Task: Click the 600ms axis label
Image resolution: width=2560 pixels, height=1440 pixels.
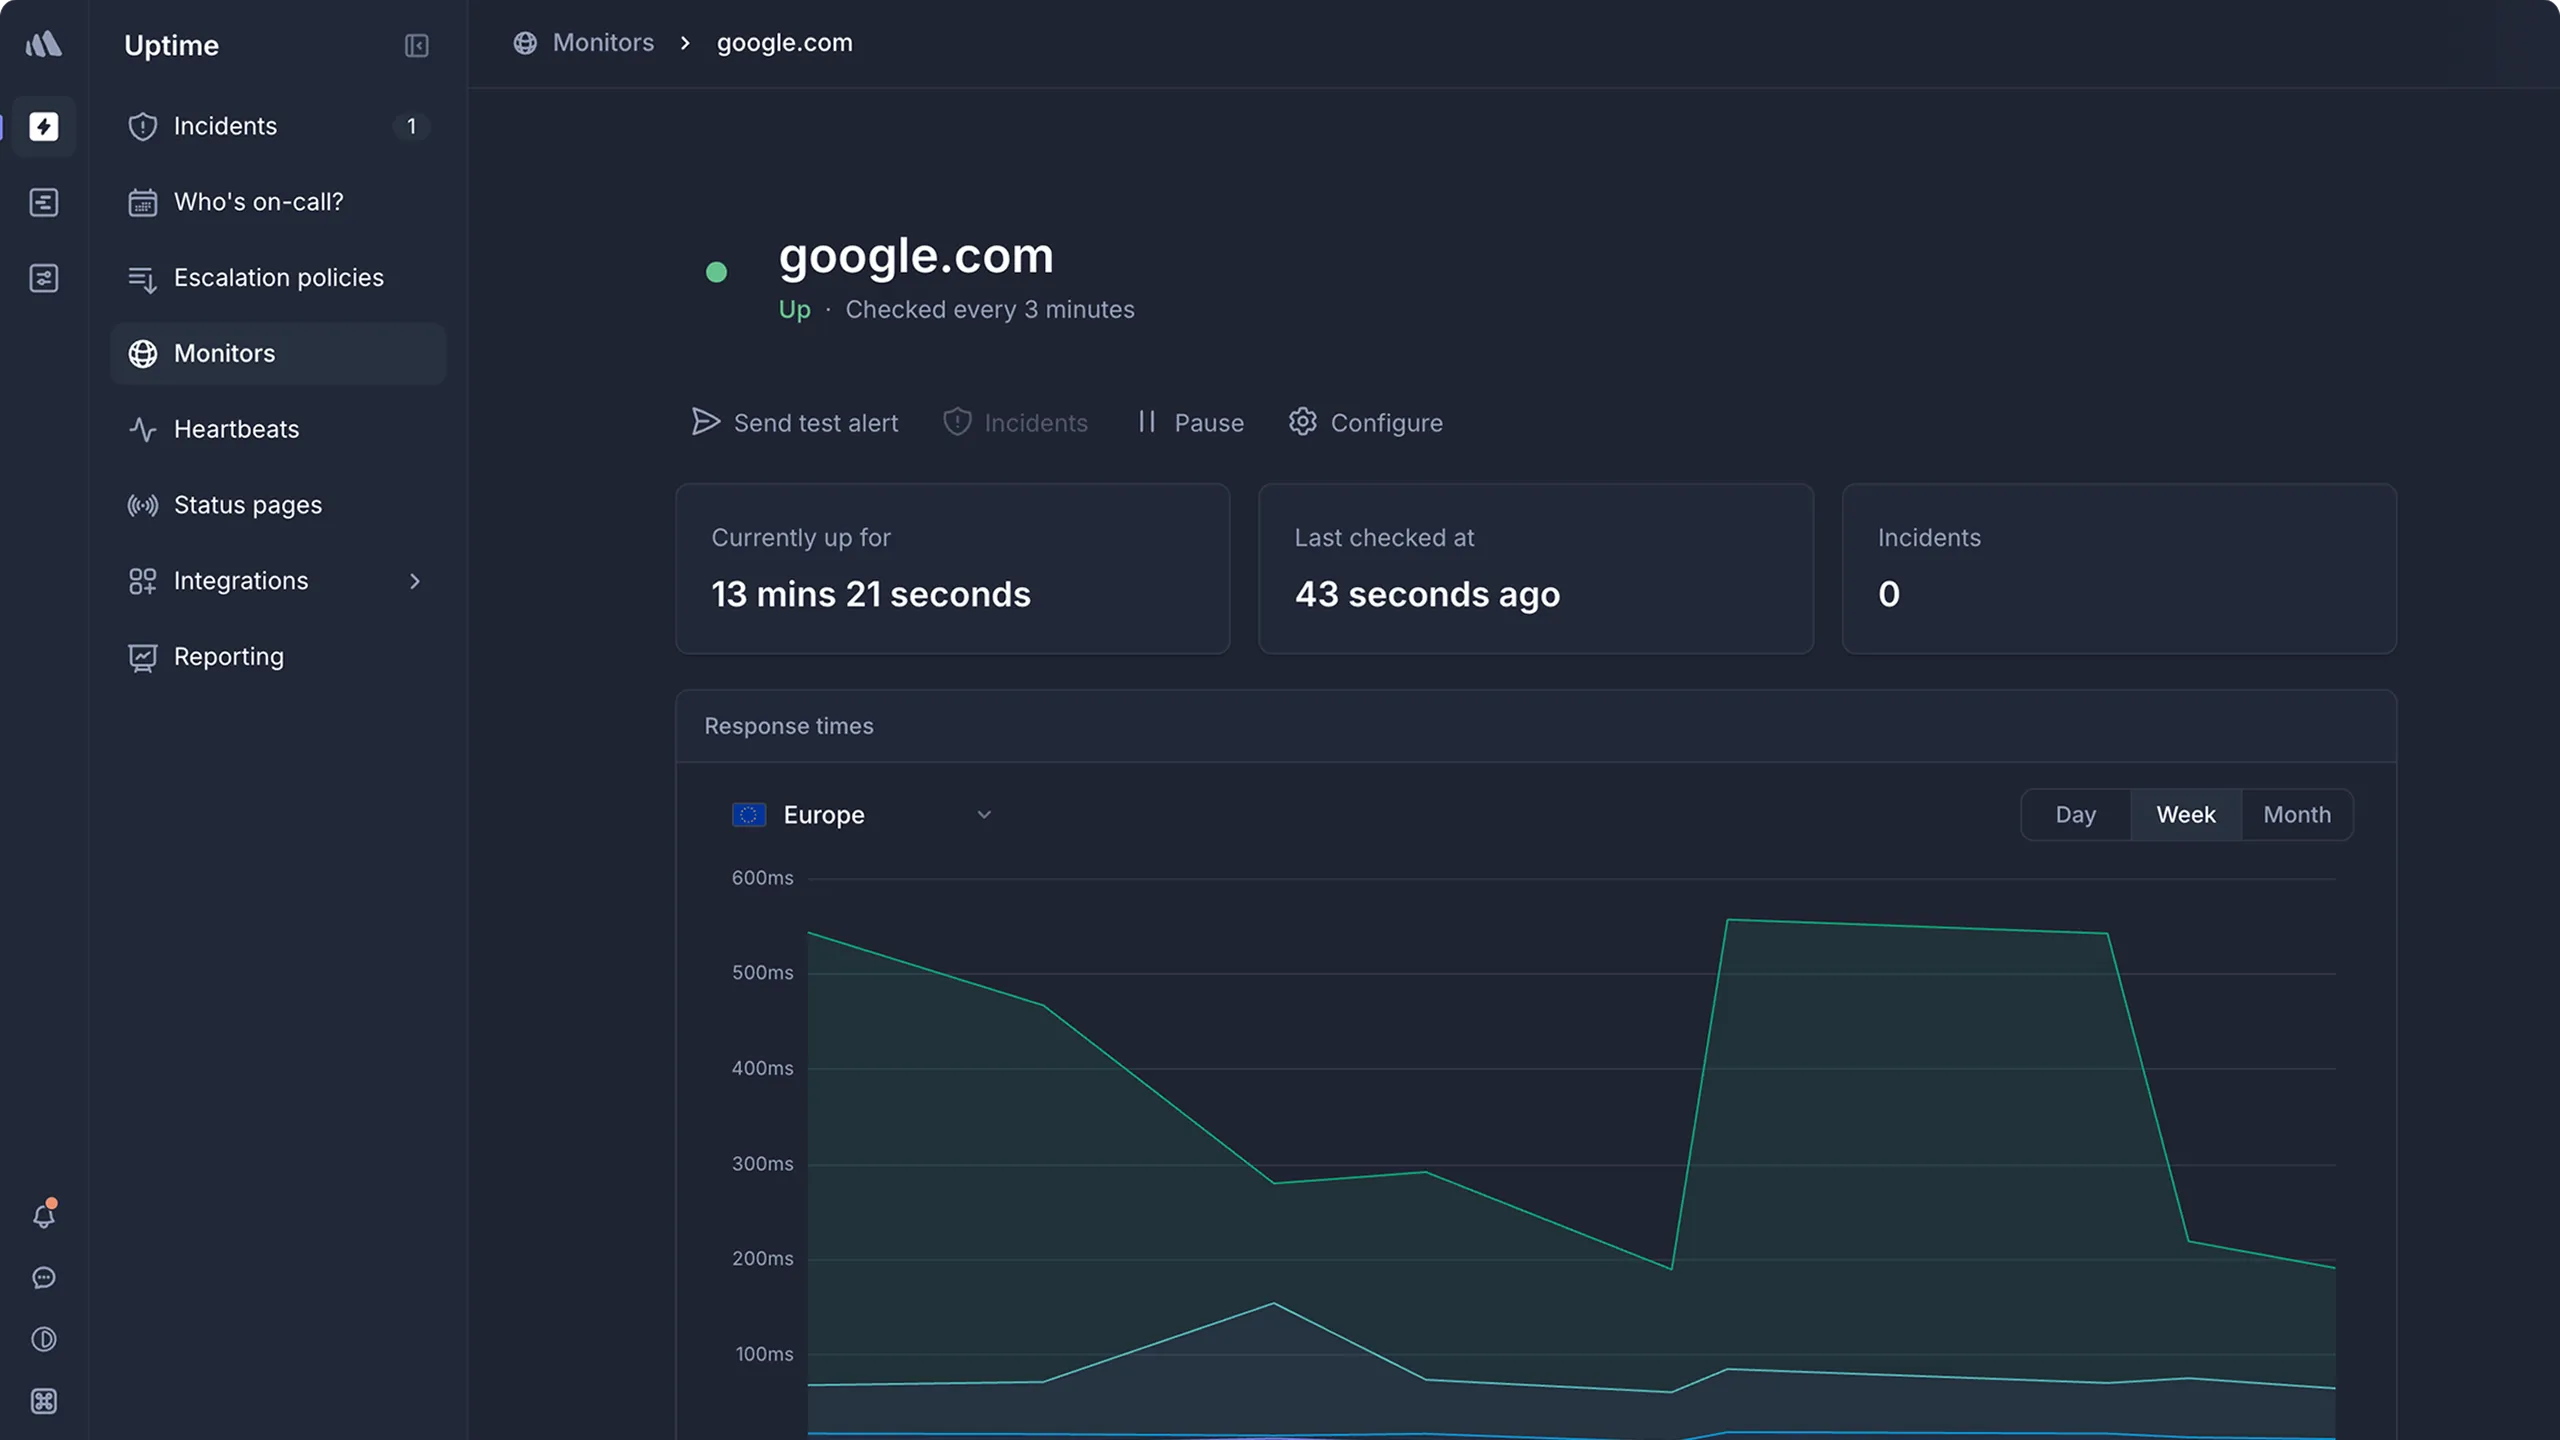Action: 762,878
